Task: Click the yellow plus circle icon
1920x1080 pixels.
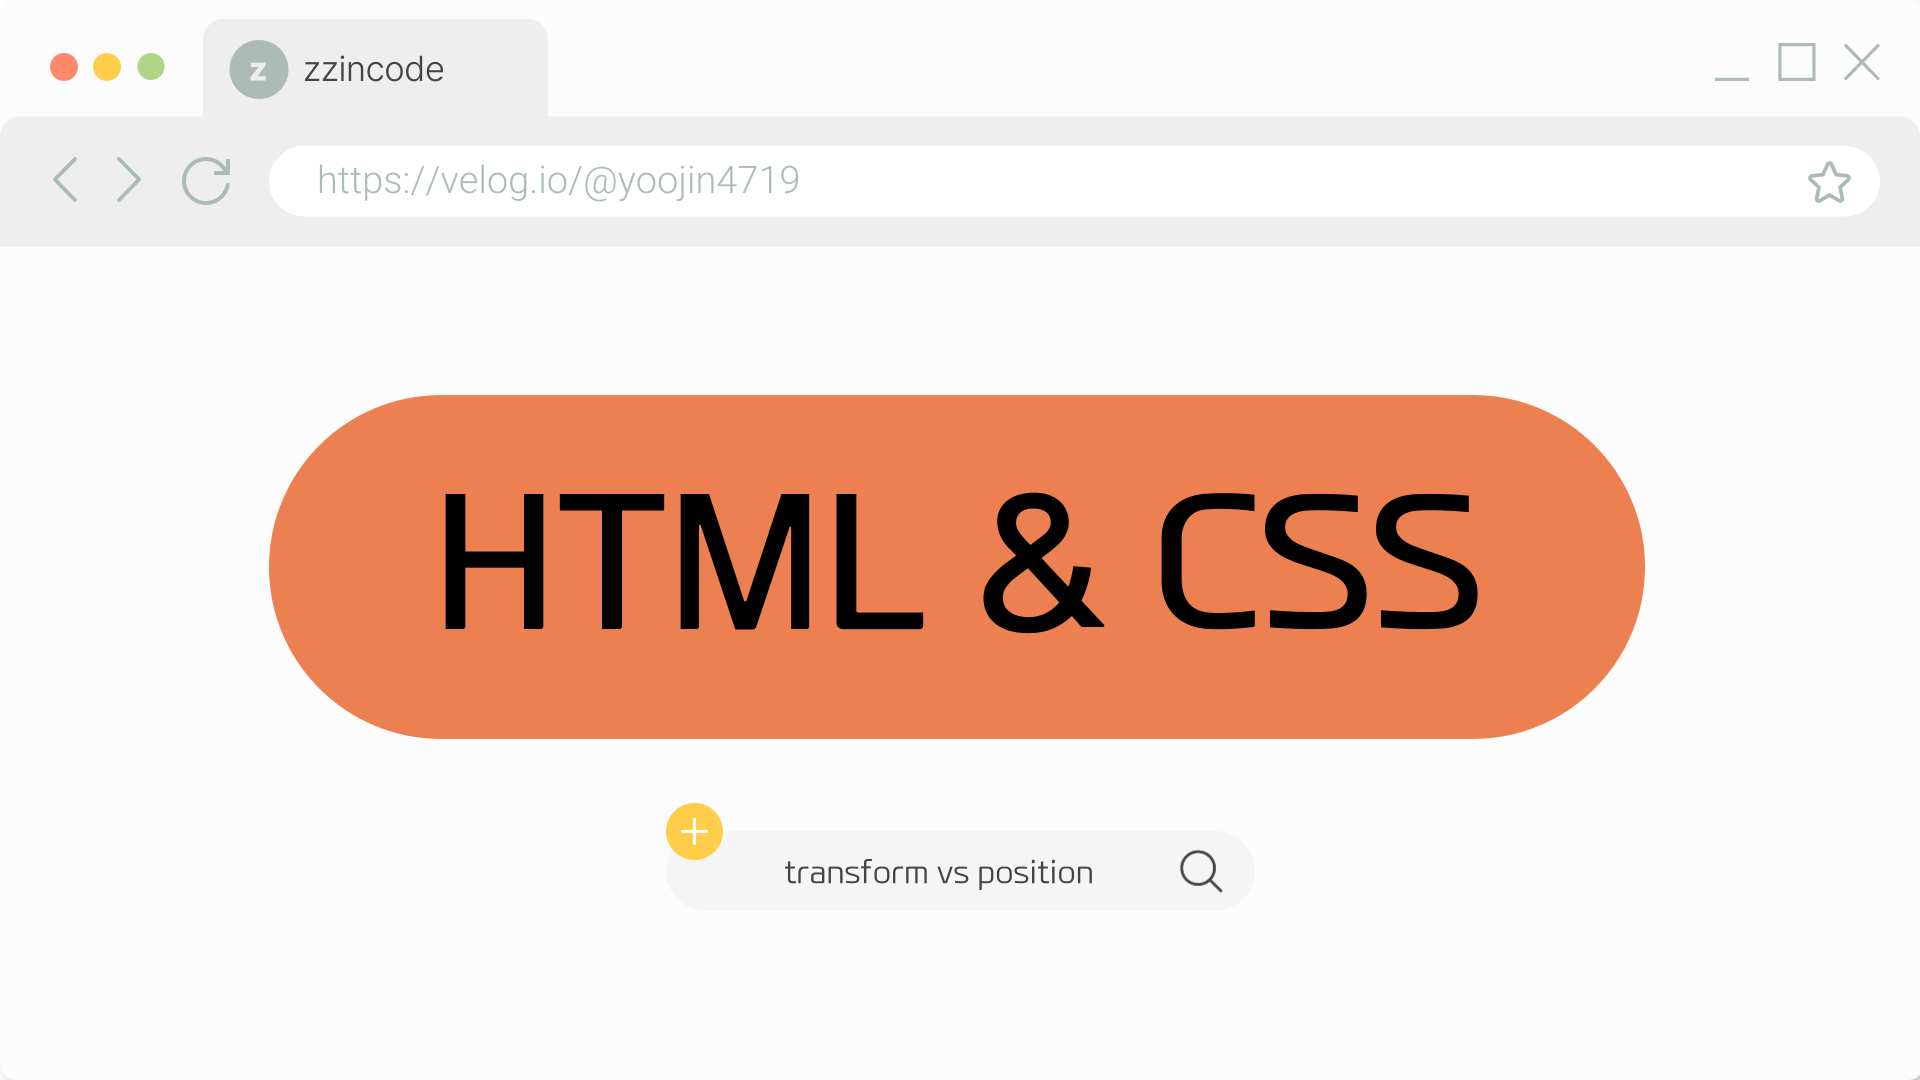Action: click(694, 831)
